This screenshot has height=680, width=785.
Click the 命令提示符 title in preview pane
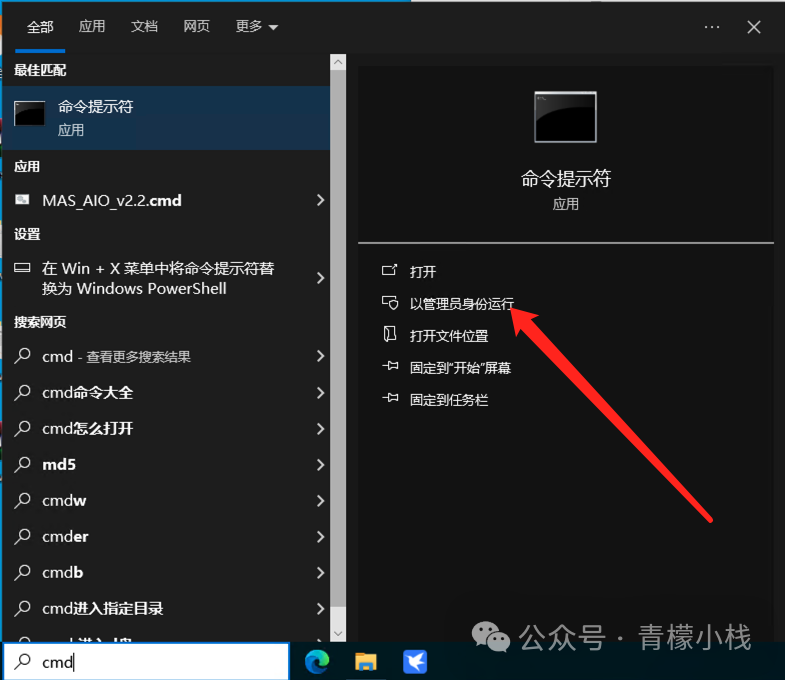pos(566,178)
